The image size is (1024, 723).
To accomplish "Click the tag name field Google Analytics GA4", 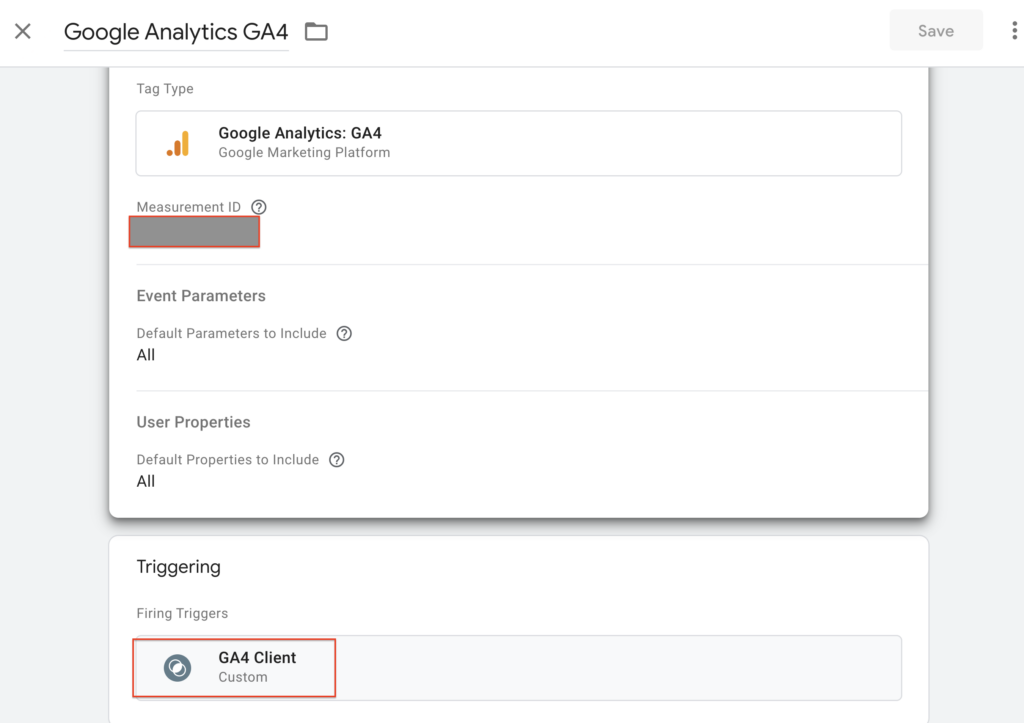I will [x=176, y=32].
